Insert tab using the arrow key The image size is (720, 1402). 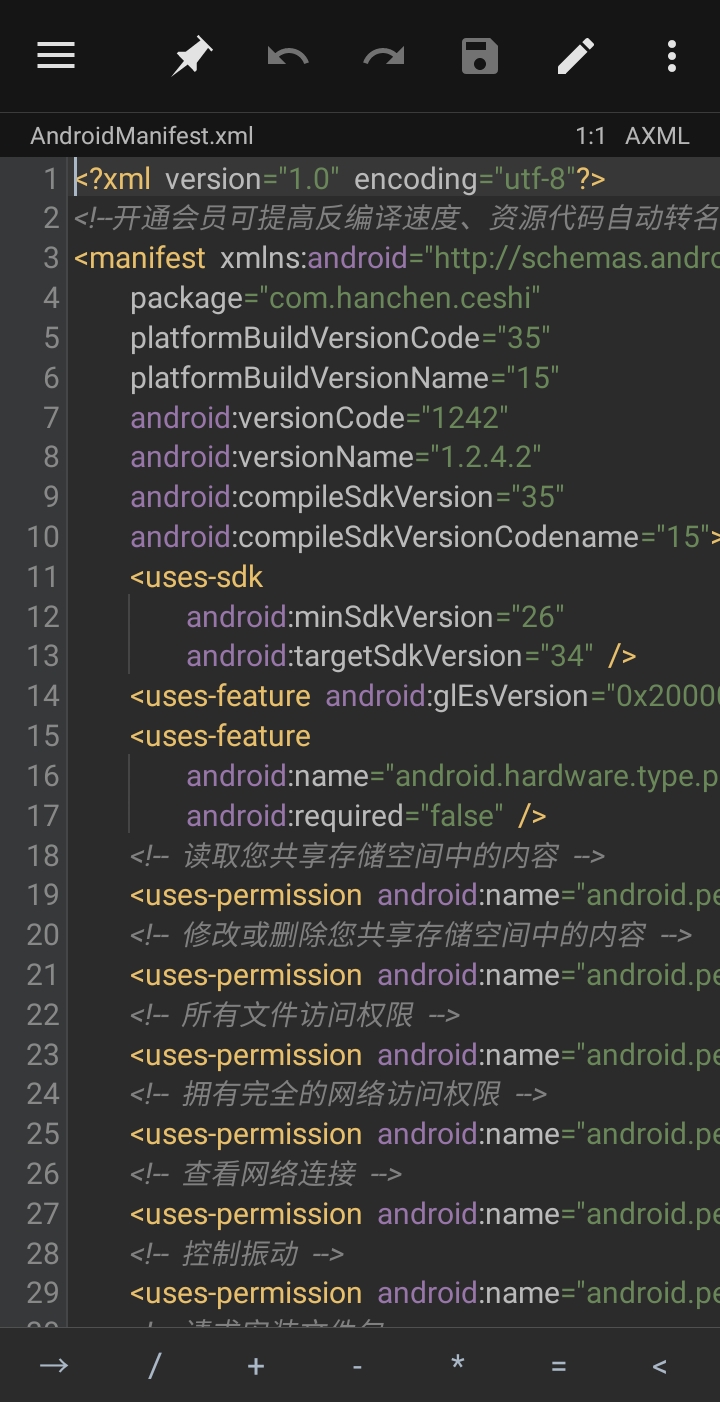pyautogui.click(x=53, y=1365)
